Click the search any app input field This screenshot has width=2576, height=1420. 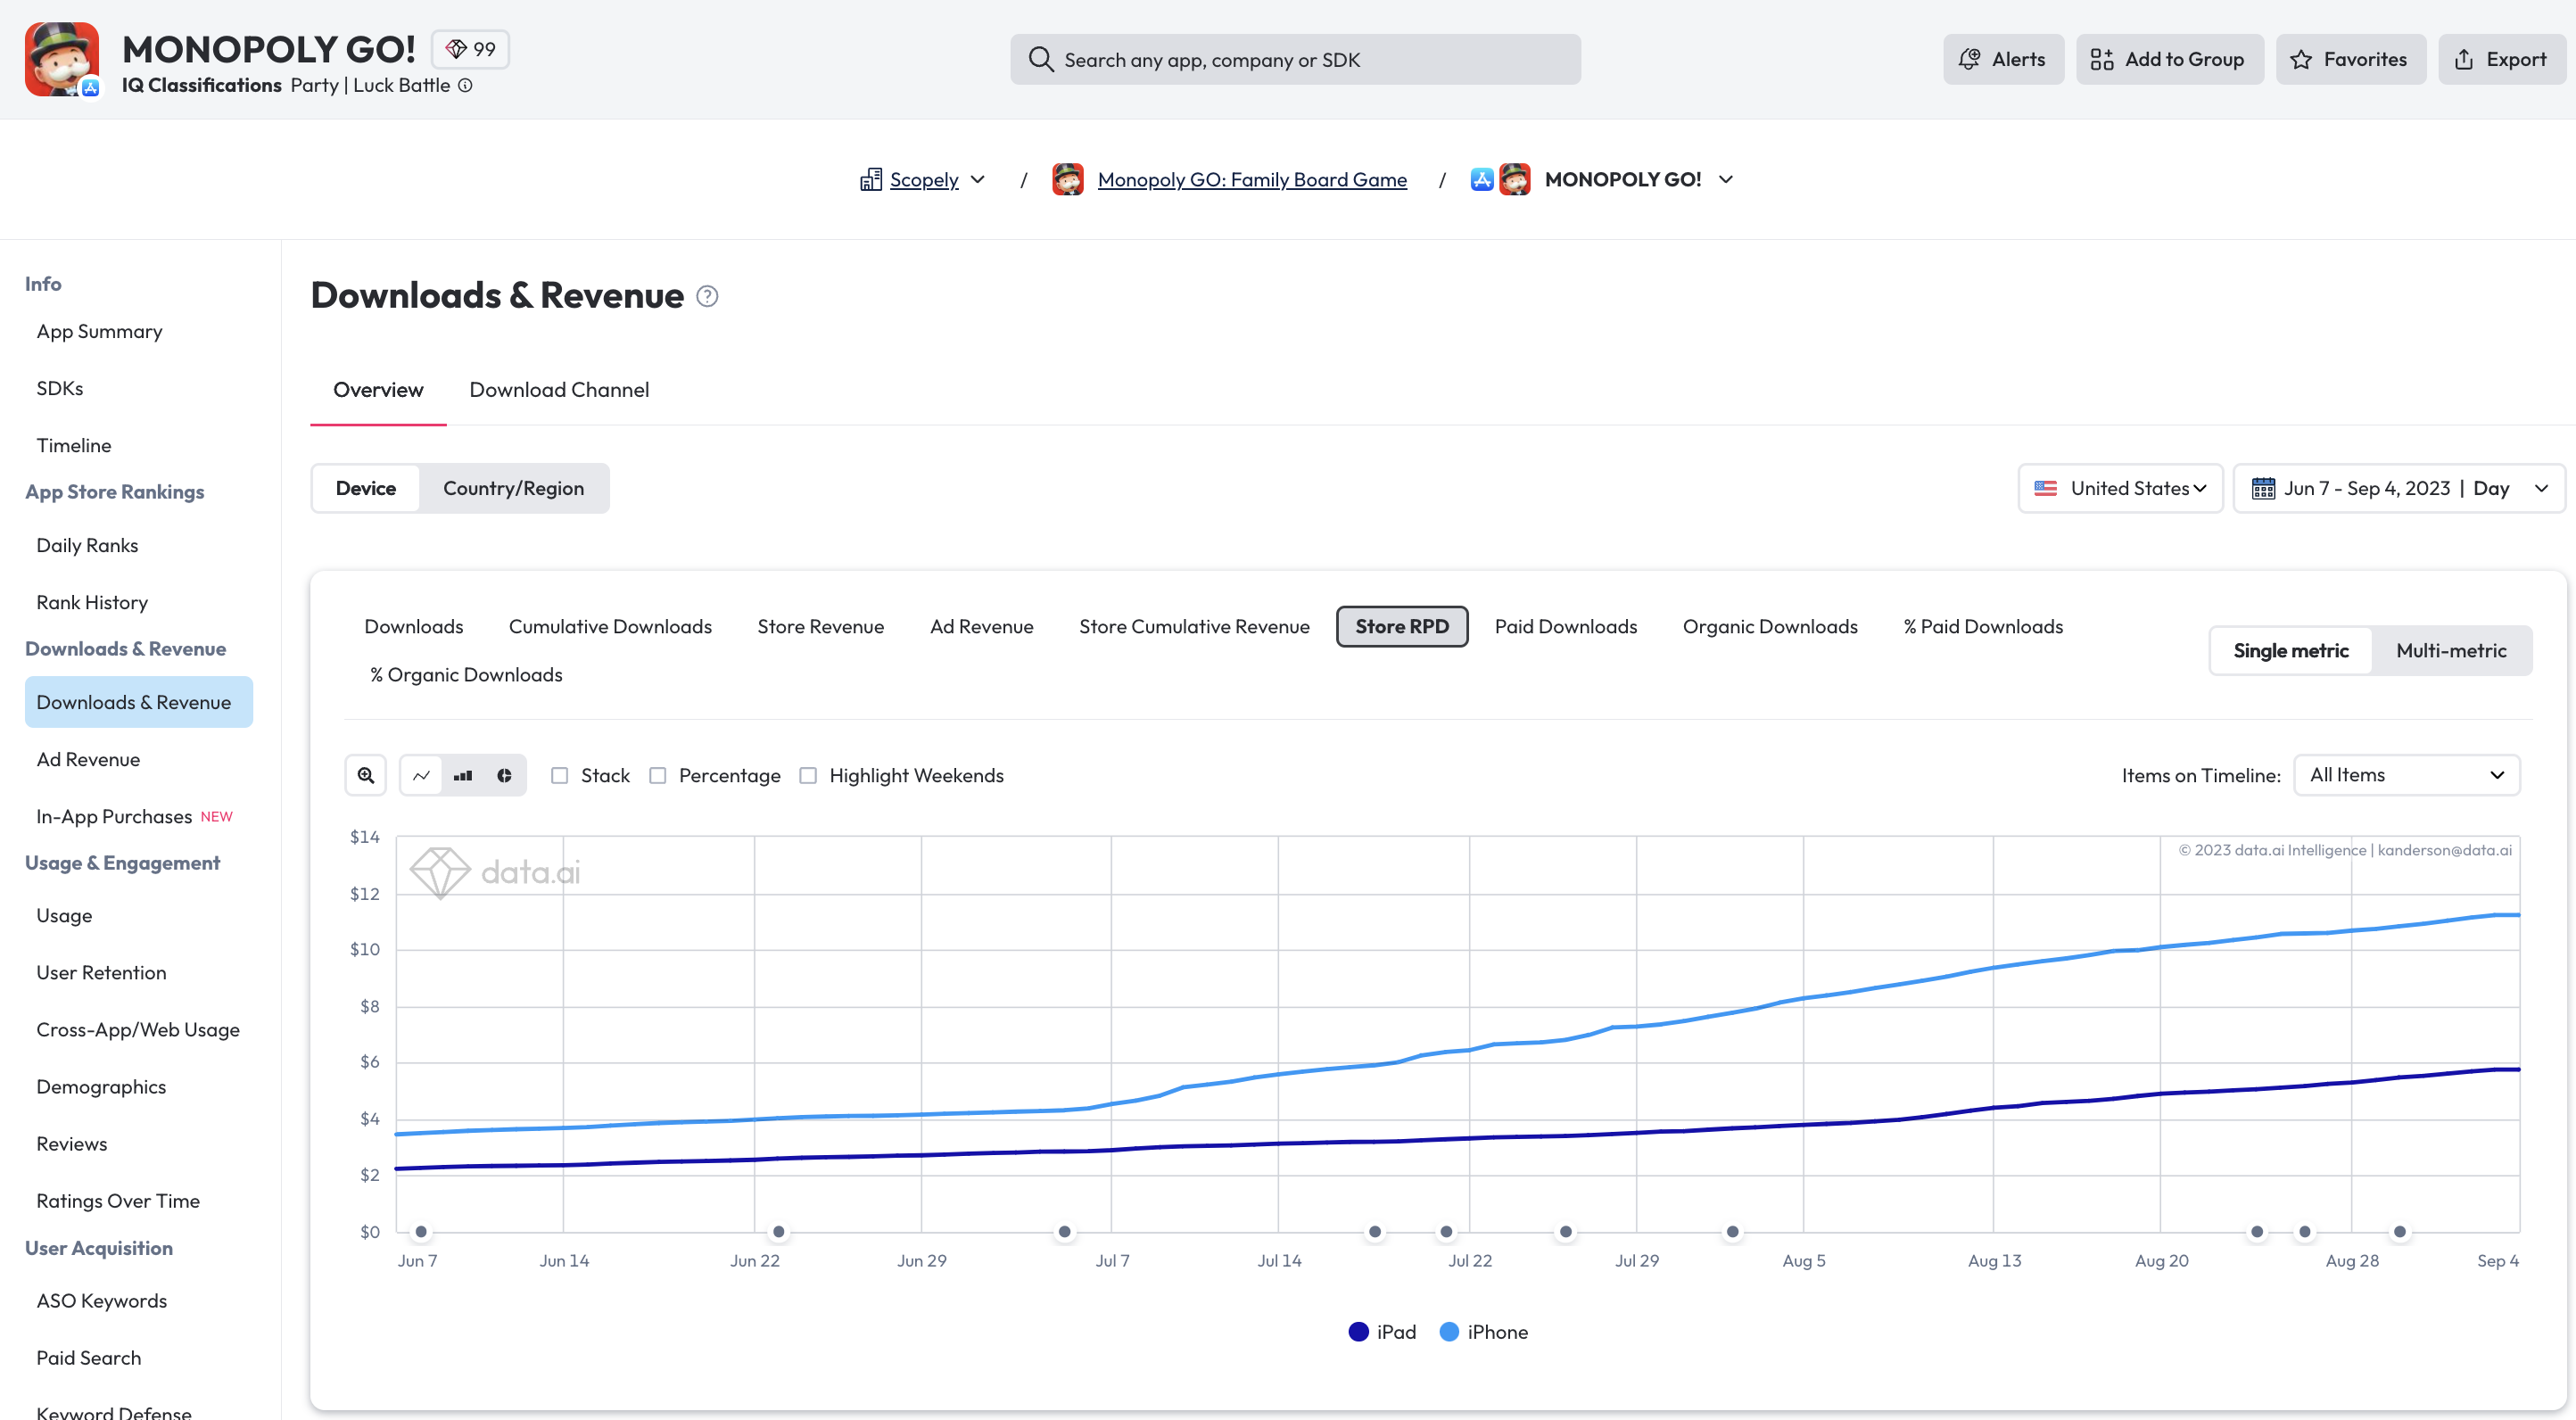tap(1295, 59)
